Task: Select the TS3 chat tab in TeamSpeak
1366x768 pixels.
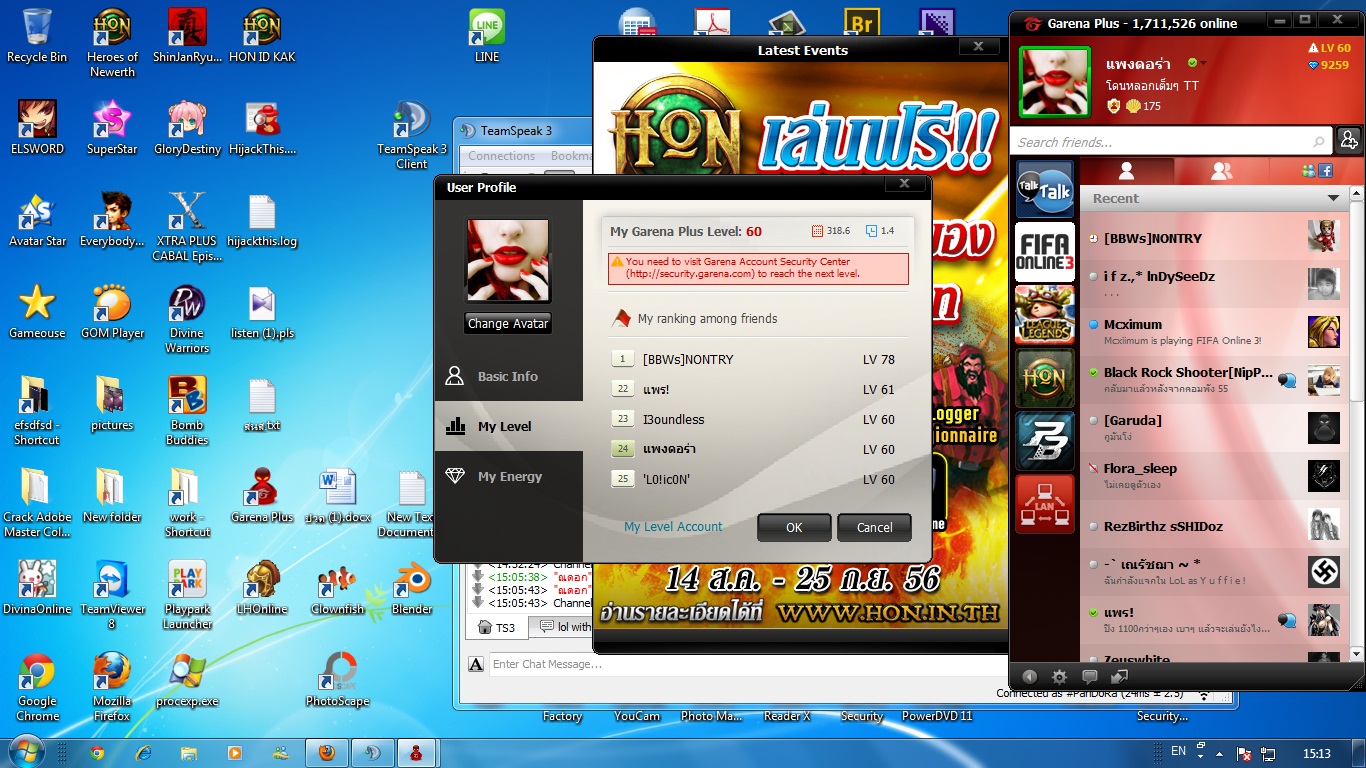Action: pos(497,627)
